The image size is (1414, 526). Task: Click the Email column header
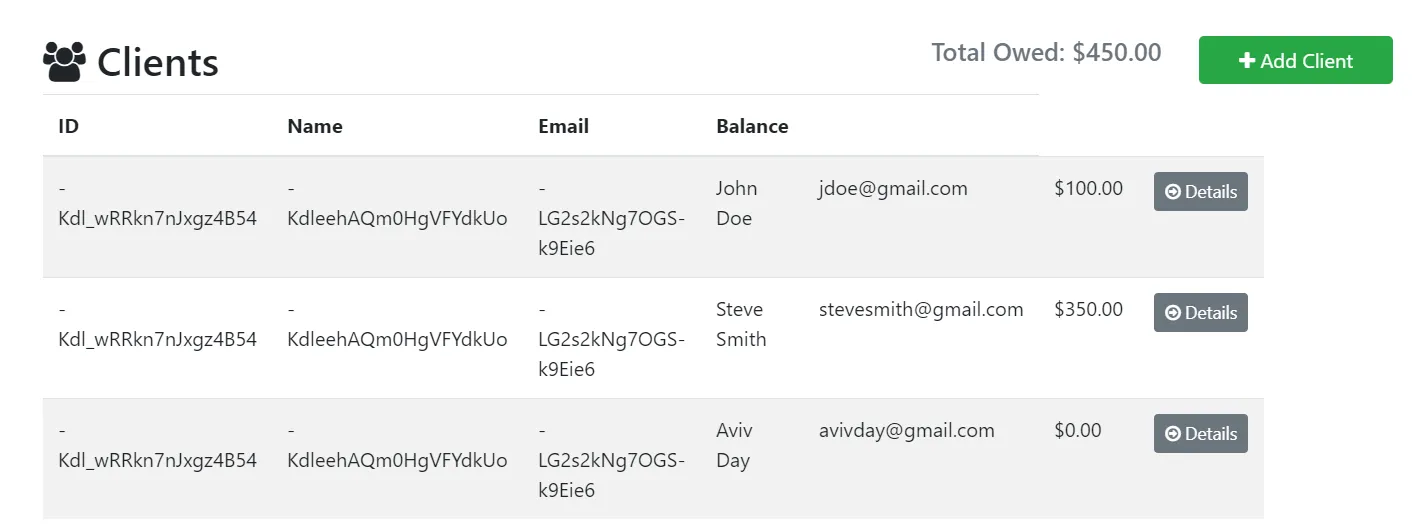(x=563, y=126)
